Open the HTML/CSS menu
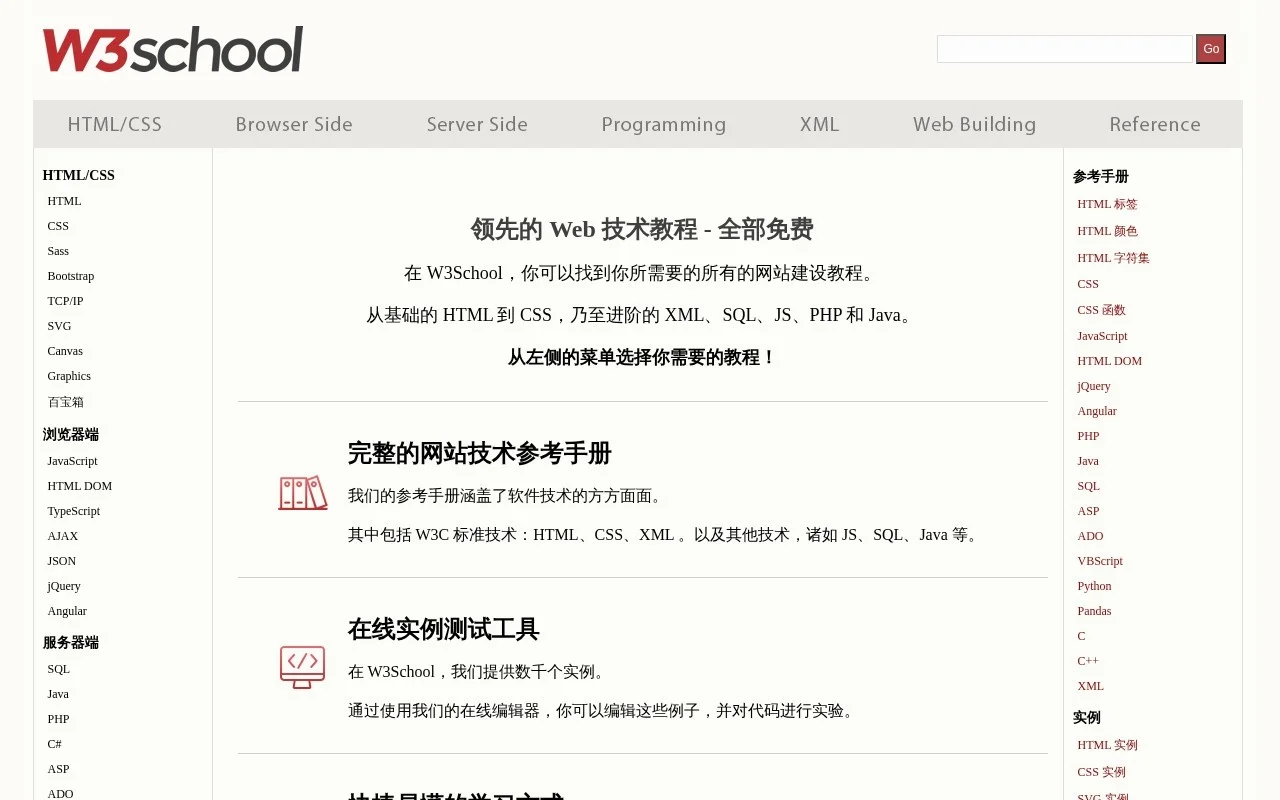The image size is (1280, 800). click(114, 124)
